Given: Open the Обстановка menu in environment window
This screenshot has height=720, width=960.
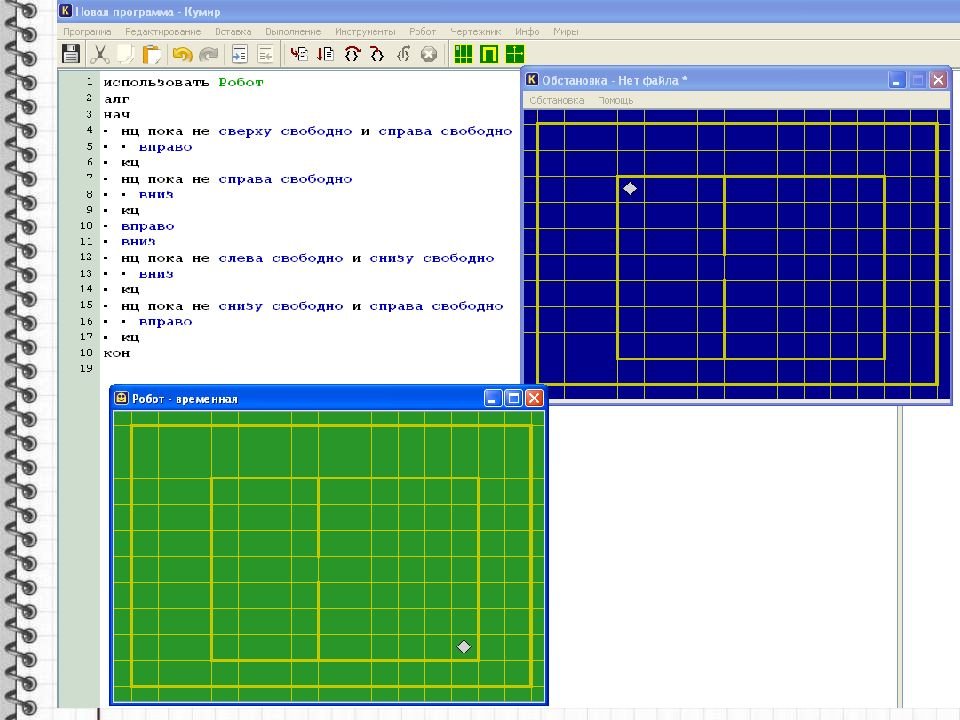Looking at the screenshot, I should [556, 100].
